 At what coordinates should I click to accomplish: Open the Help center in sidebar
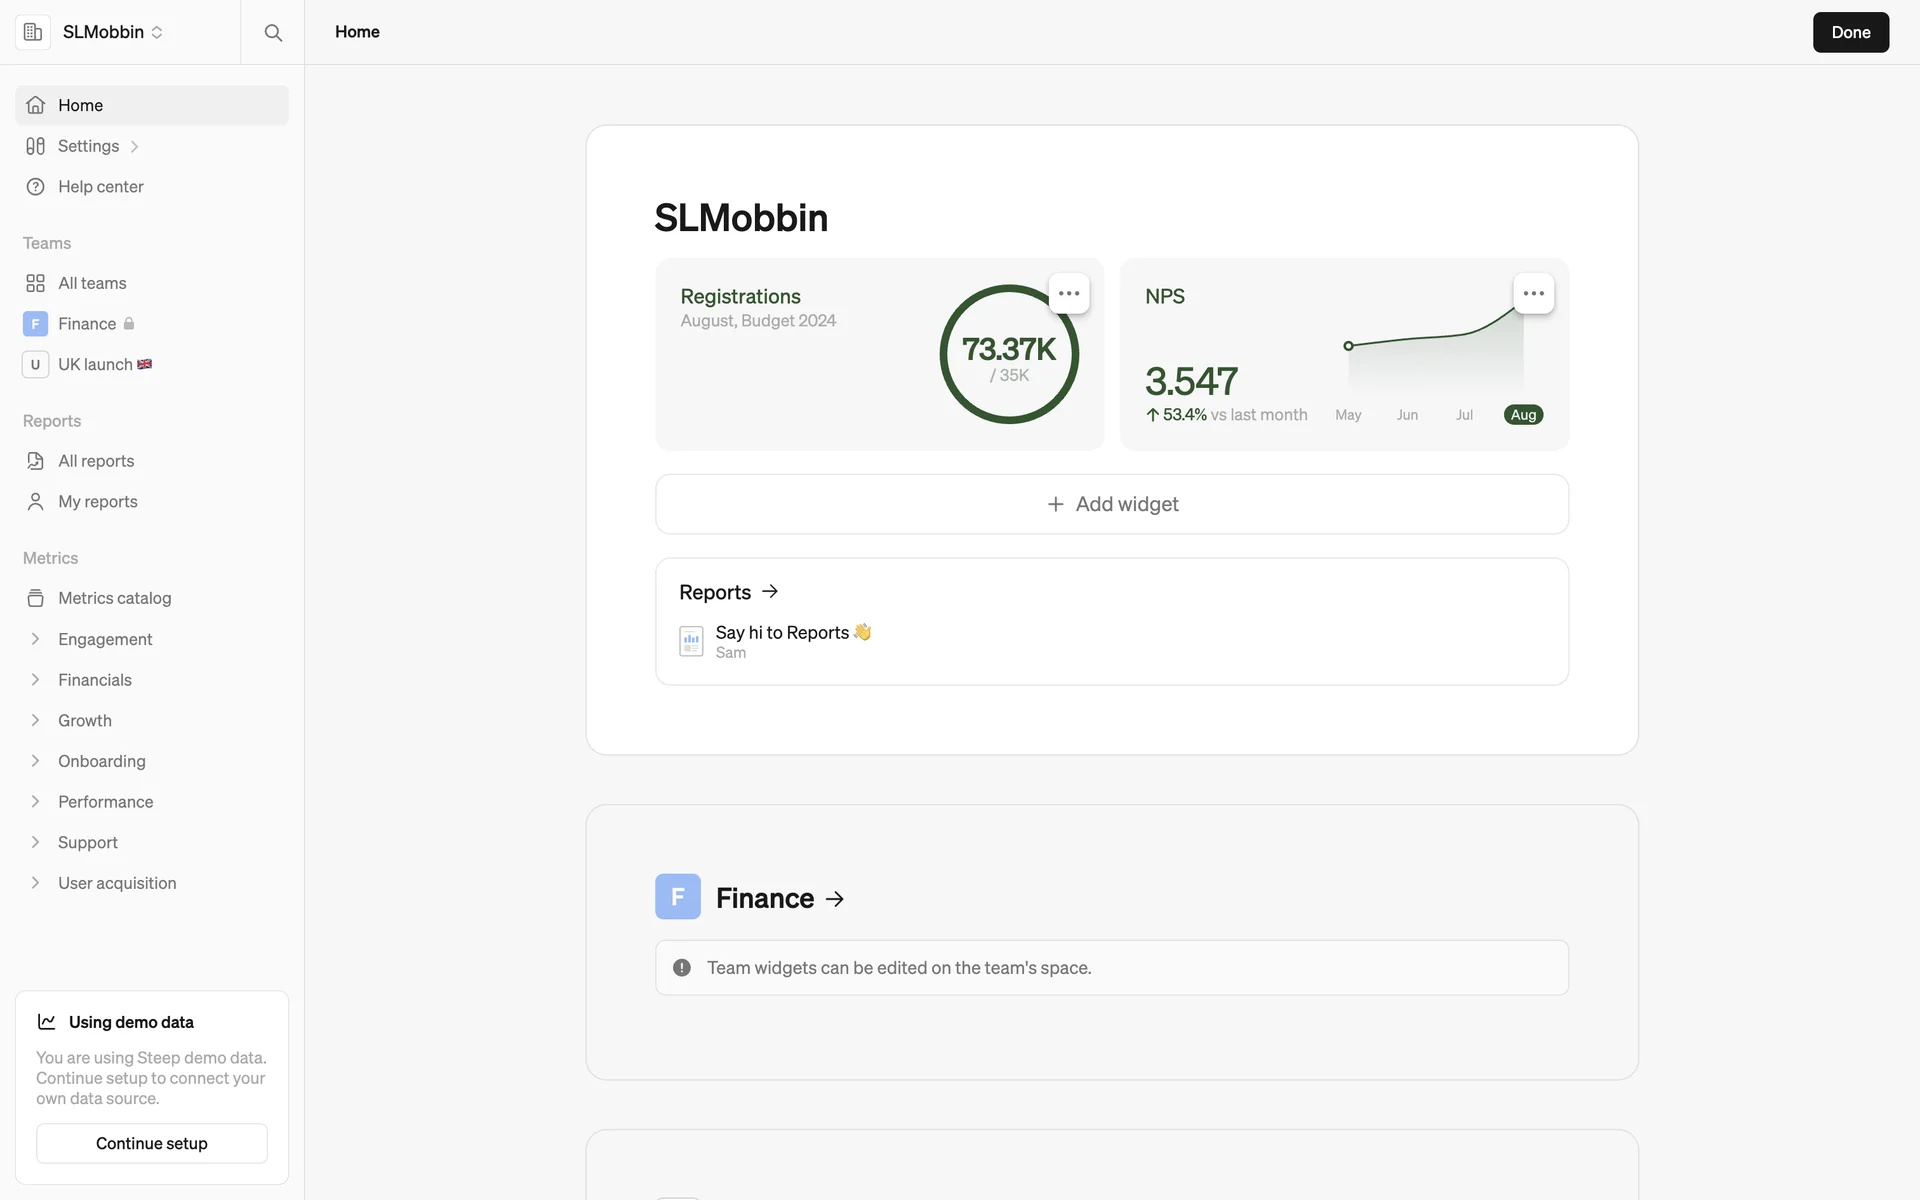coord(100,187)
